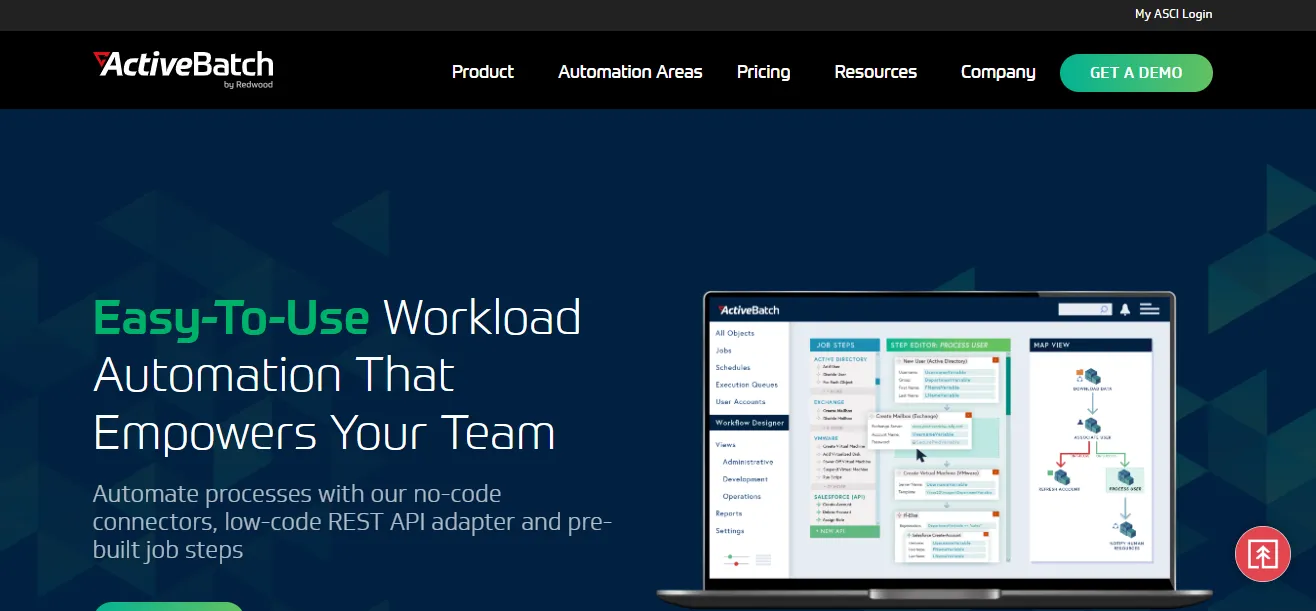This screenshot has width=1316, height=611.
Task: Select Execution Queues in mockup sidebar
Action: pyautogui.click(x=747, y=385)
